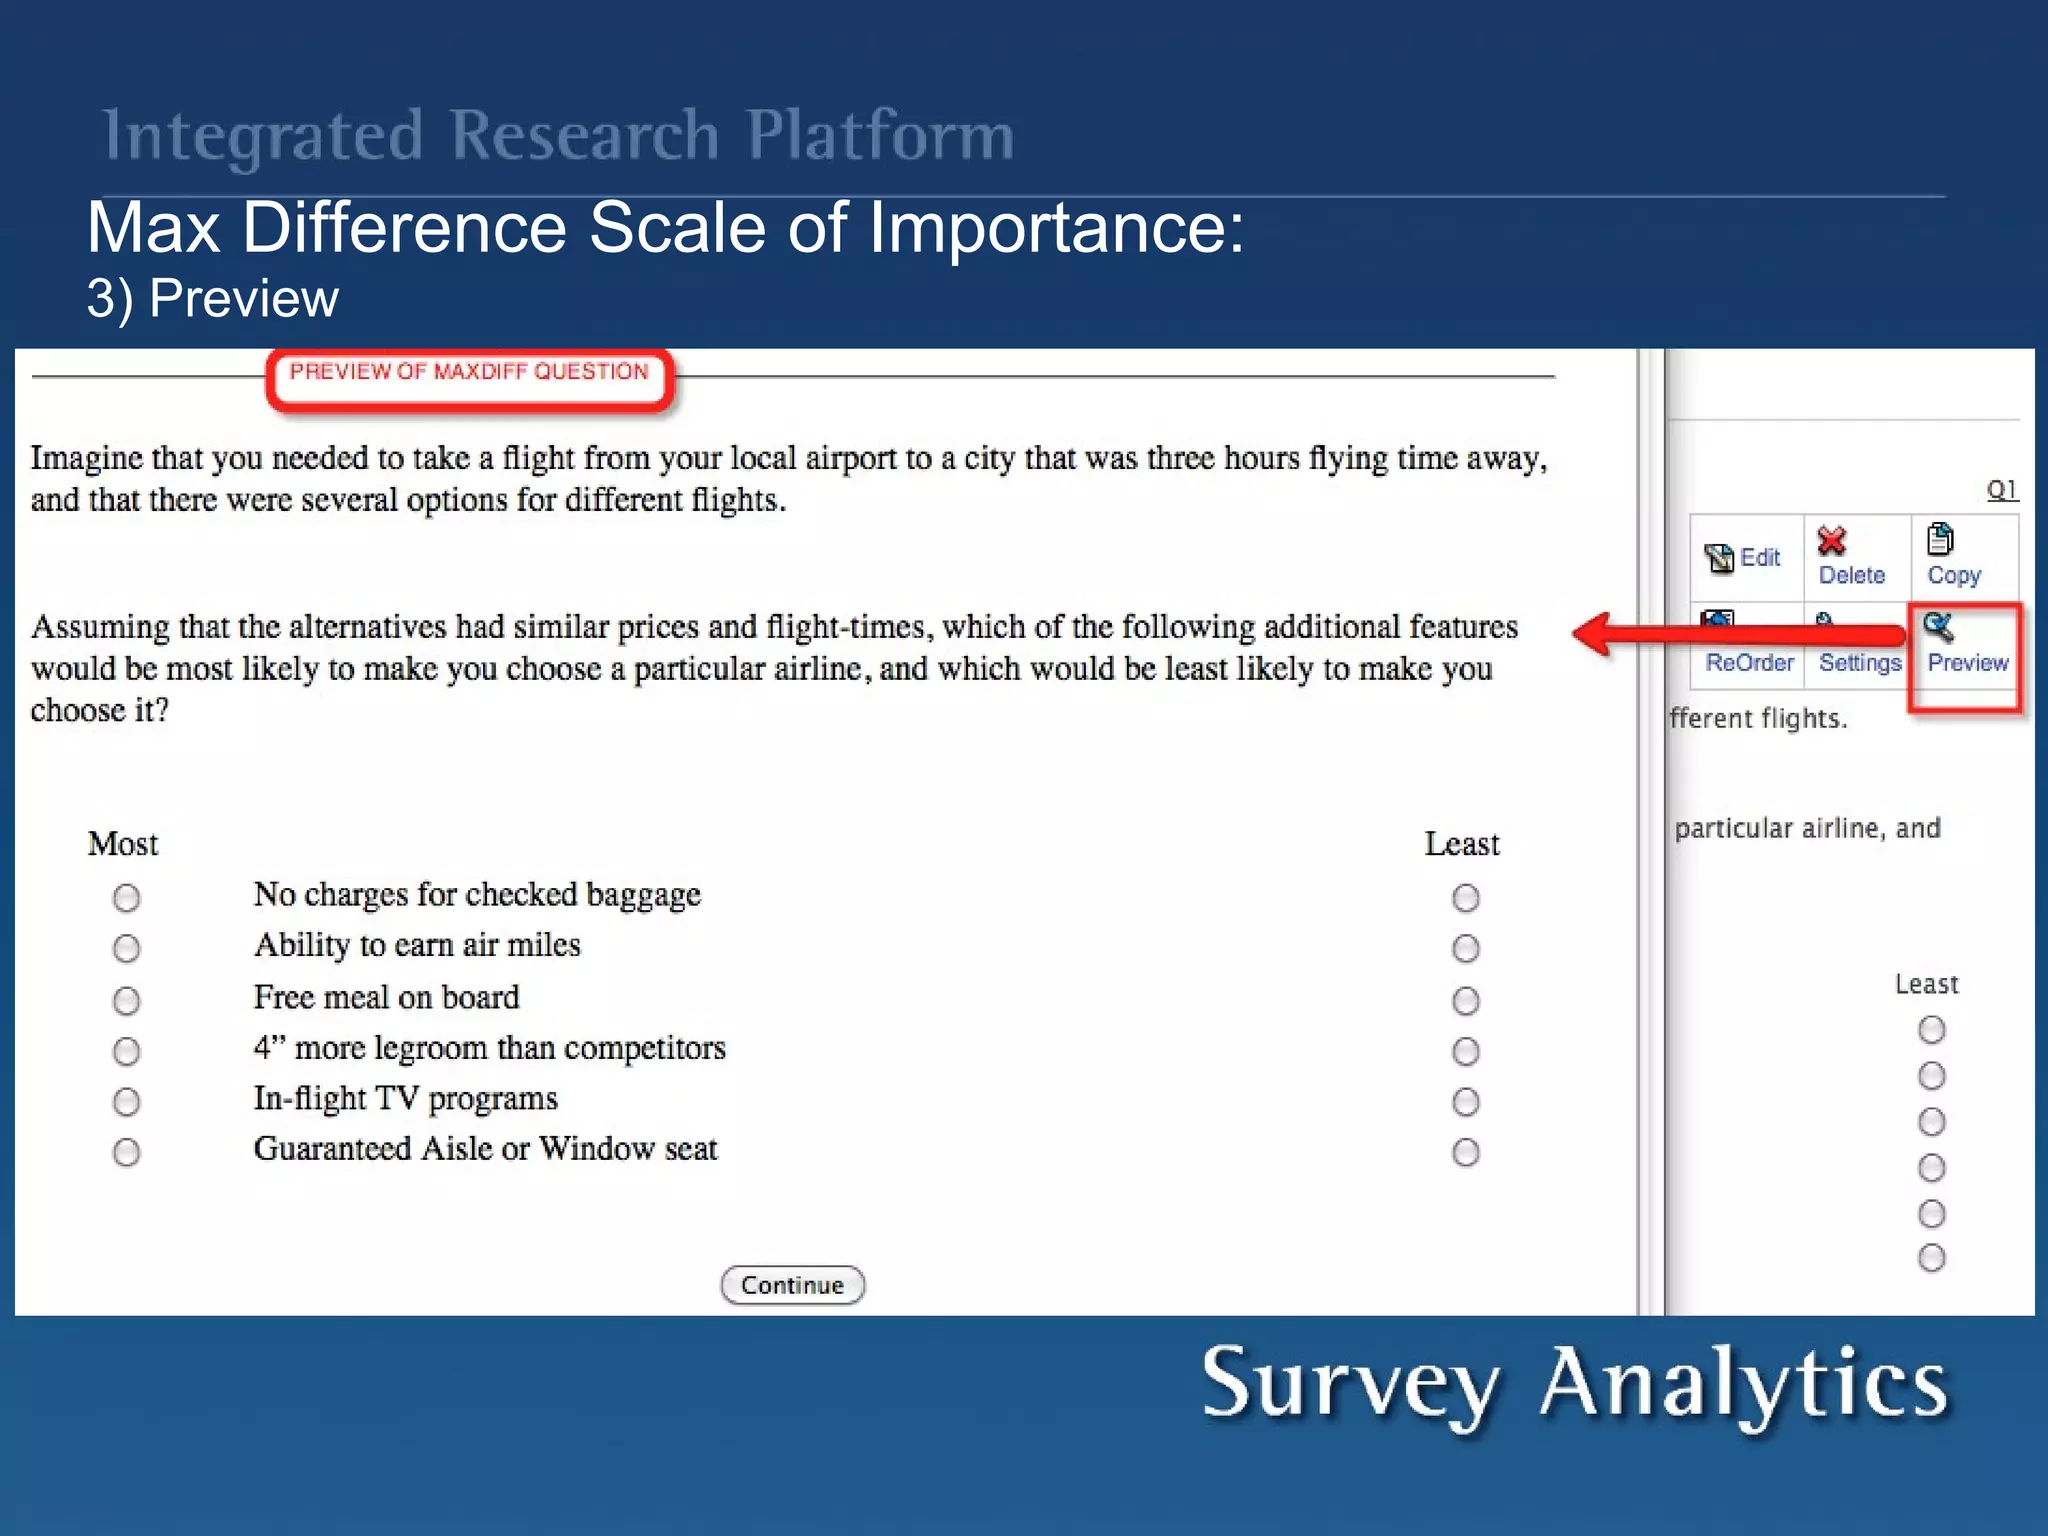Click the Delete text link
Screen dimensions: 2048x1536
tap(1851, 575)
